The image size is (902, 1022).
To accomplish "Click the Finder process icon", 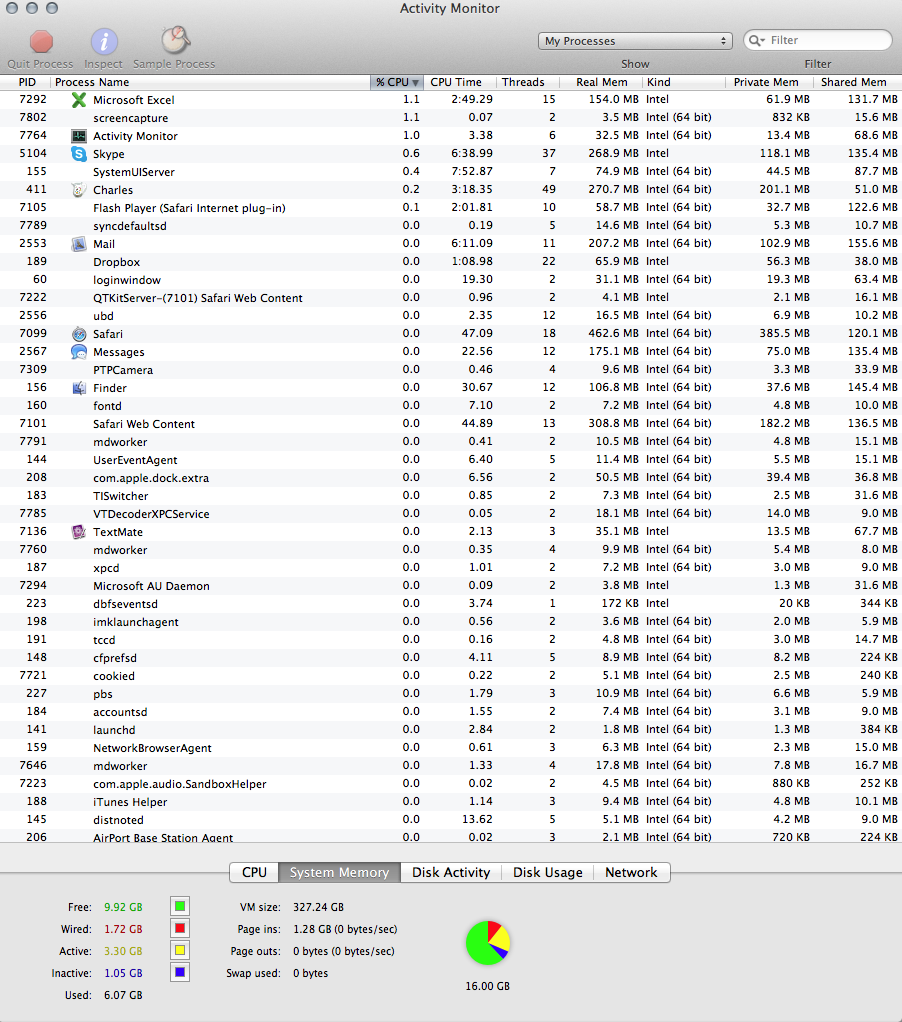I will coord(79,388).
